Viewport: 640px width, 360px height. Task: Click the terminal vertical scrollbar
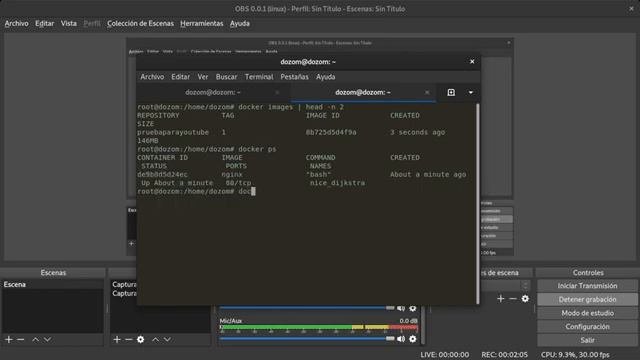click(478, 203)
